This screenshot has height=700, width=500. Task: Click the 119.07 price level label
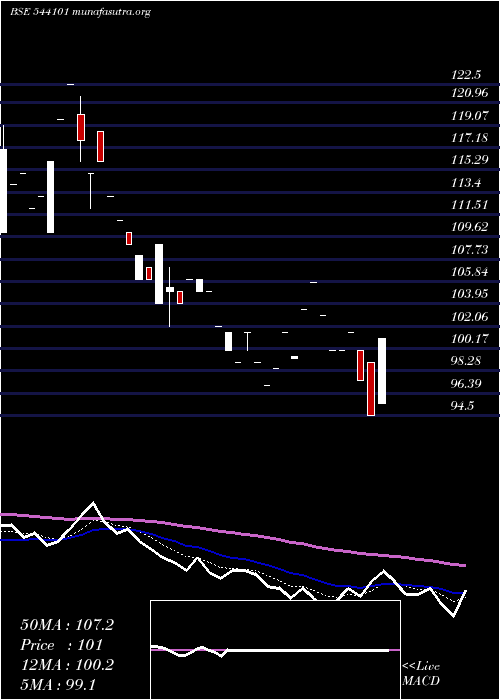pos(470,116)
